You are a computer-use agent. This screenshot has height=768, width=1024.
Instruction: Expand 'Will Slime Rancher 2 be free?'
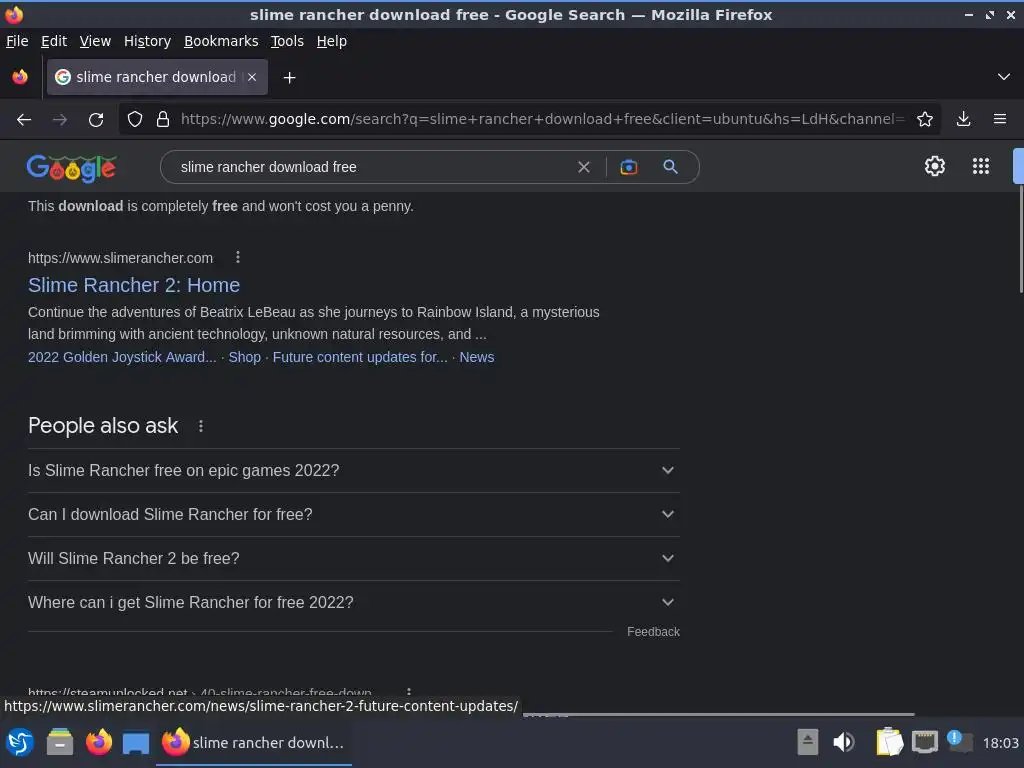coord(353,558)
